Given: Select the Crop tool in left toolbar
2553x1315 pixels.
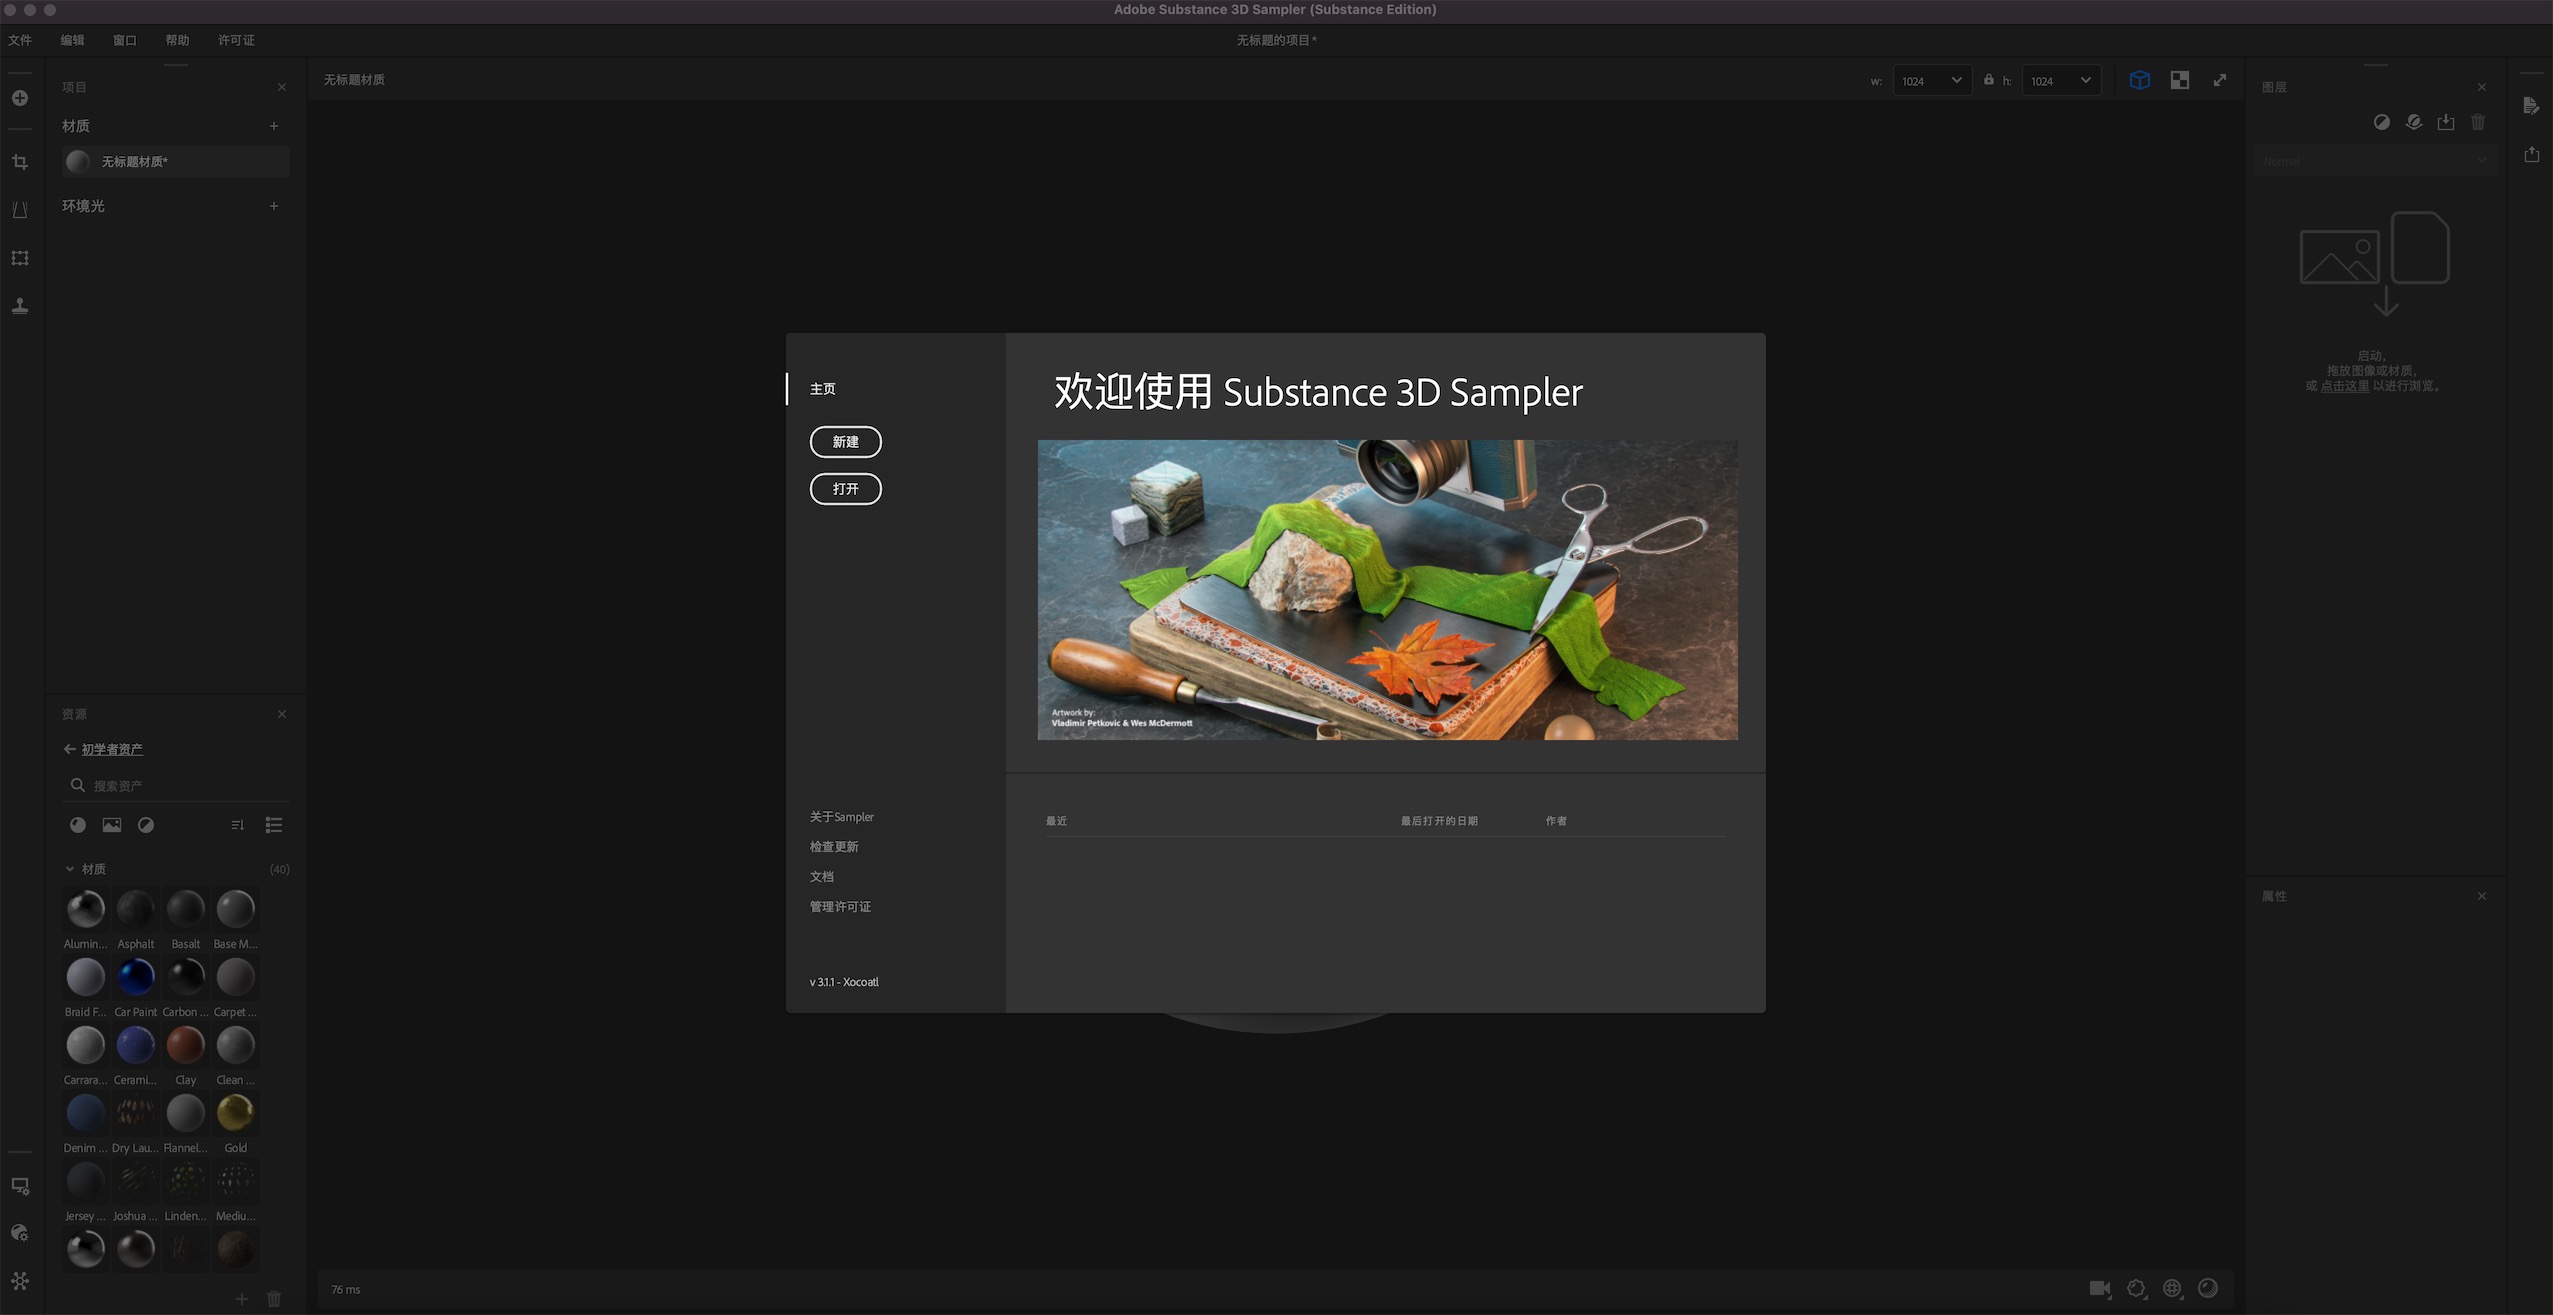Looking at the screenshot, I should tap(20, 162).
